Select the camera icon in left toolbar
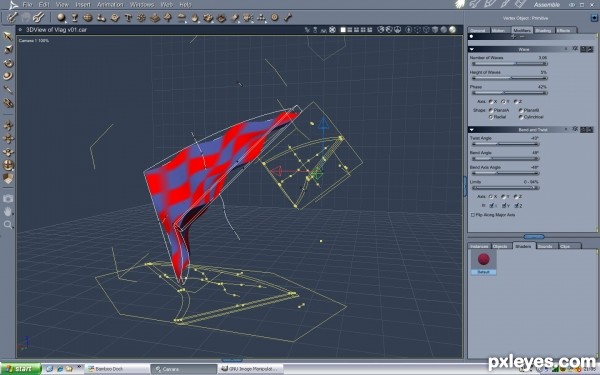600x375 pixels. (x=8, y=199)
